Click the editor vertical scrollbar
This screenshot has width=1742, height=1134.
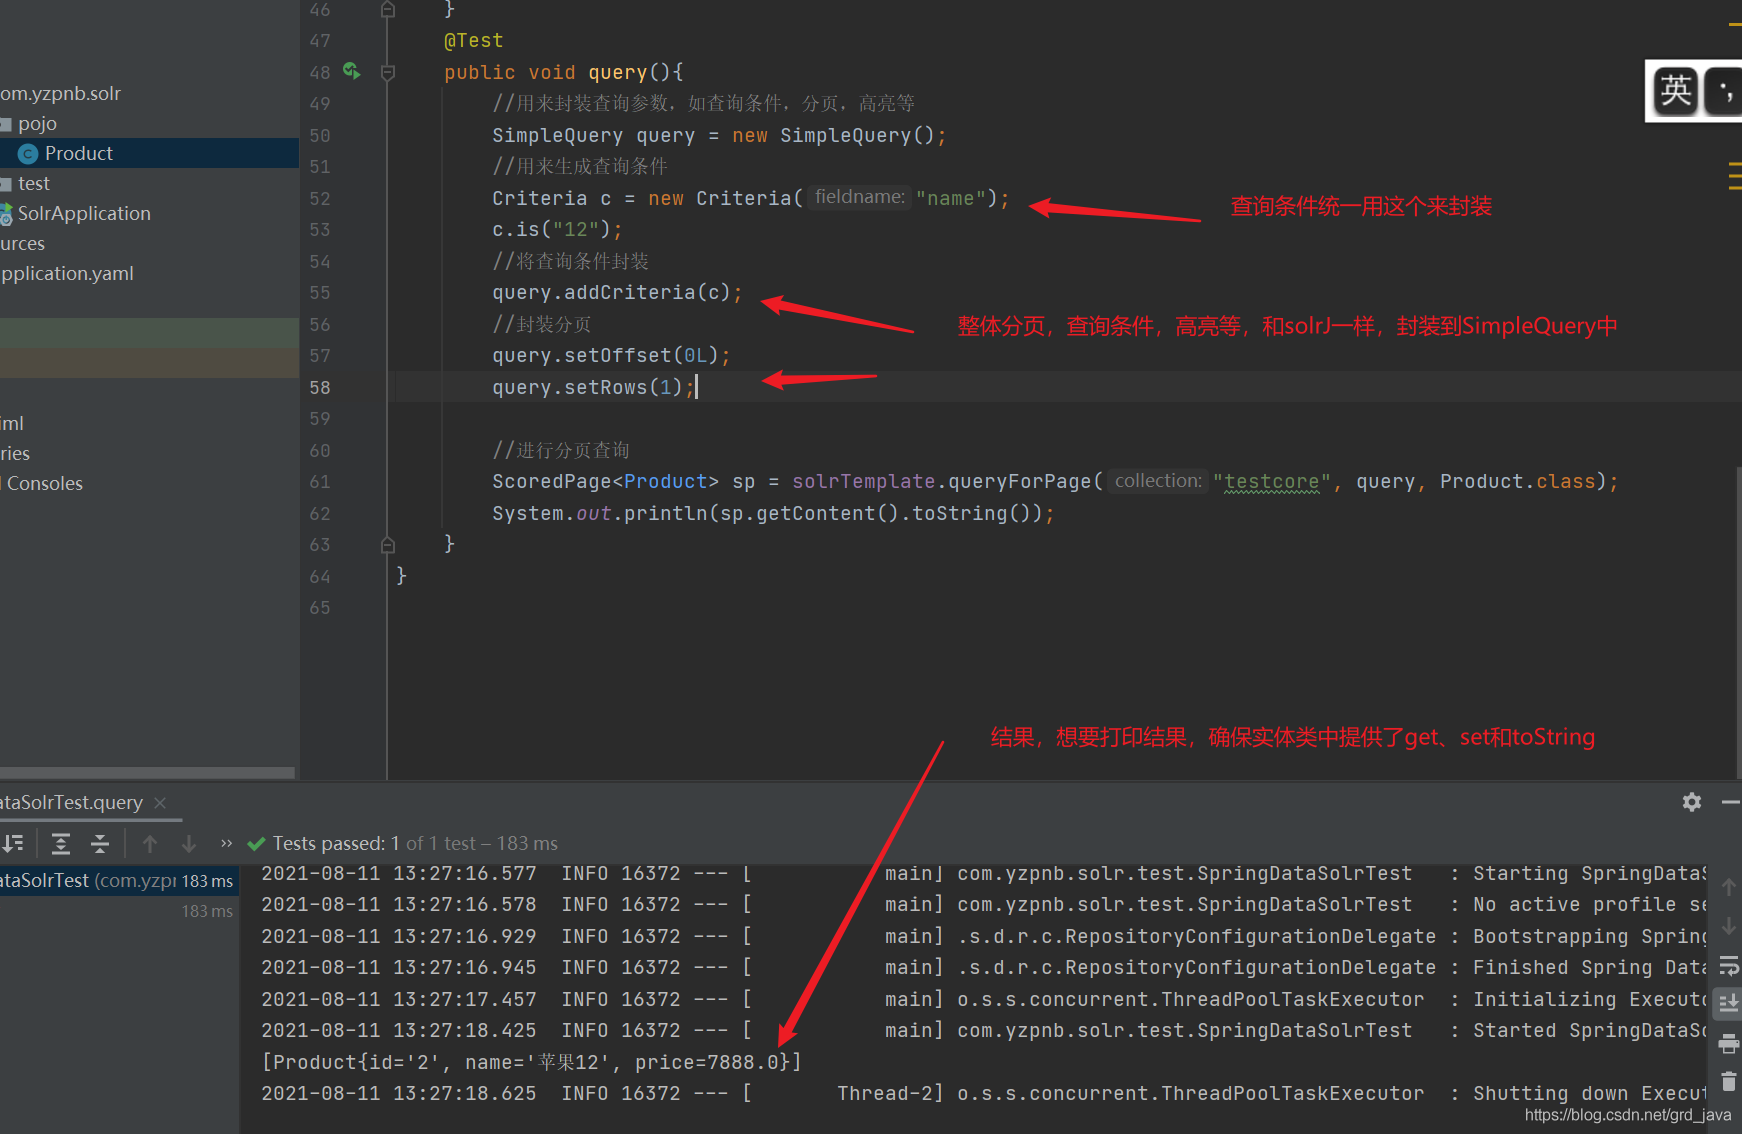tap(1737, 620)
